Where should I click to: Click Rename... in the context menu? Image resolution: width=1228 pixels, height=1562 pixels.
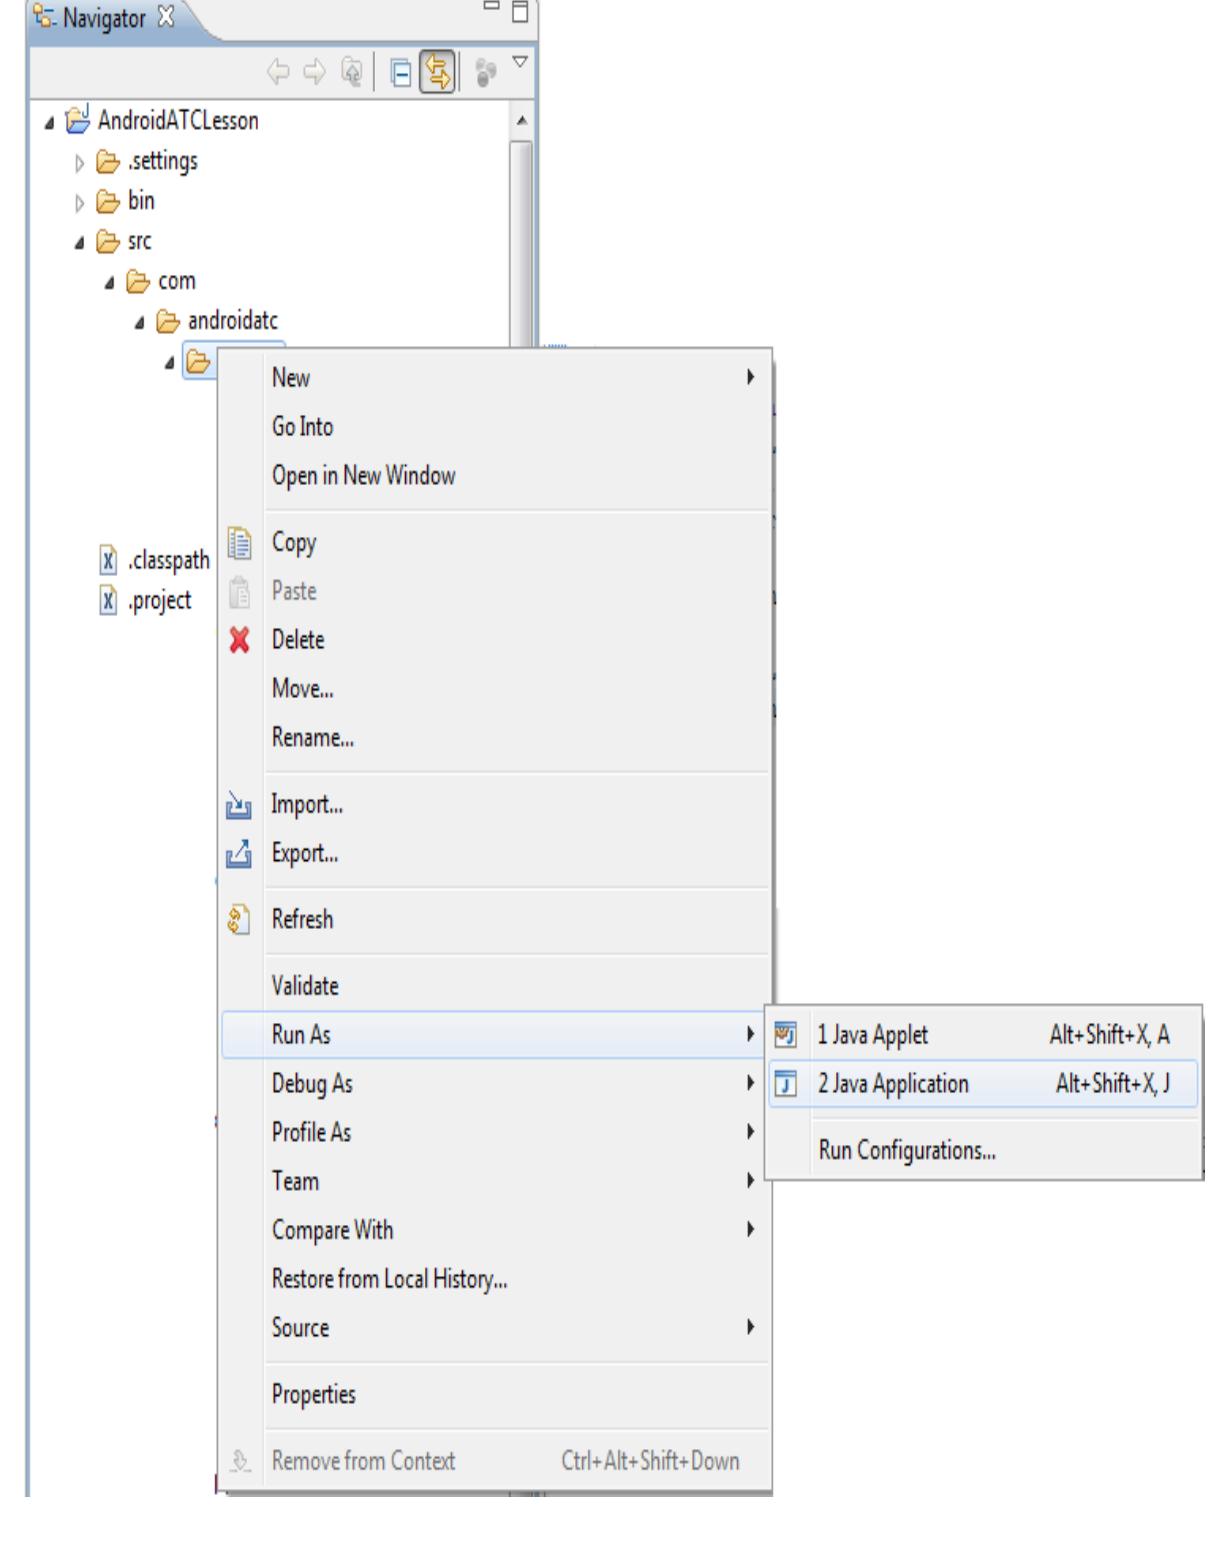(312, 738)
